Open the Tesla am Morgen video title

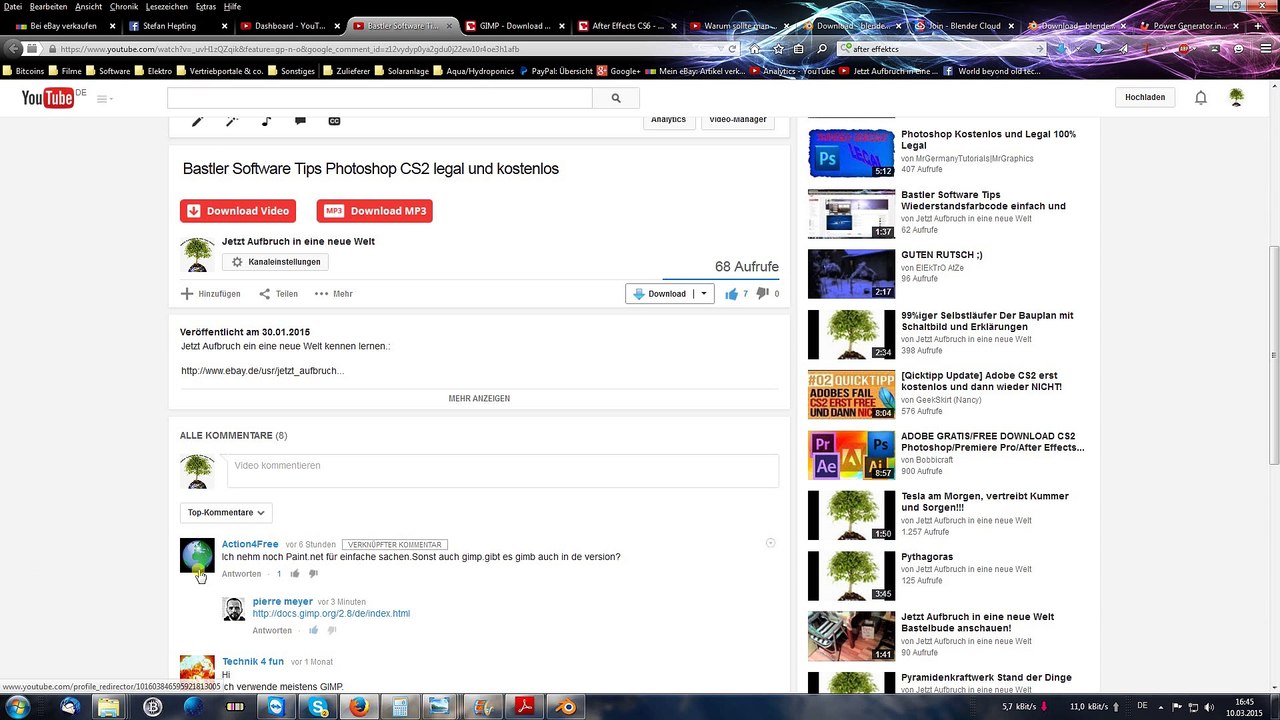(985, 502)
